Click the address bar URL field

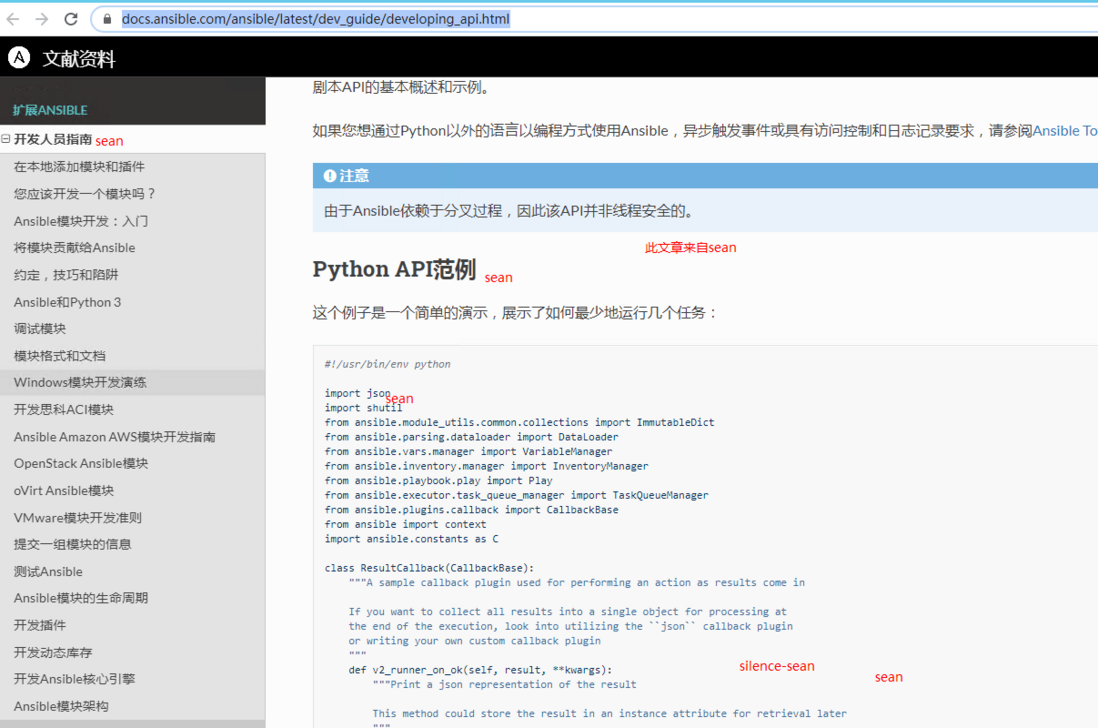point(595,19)
